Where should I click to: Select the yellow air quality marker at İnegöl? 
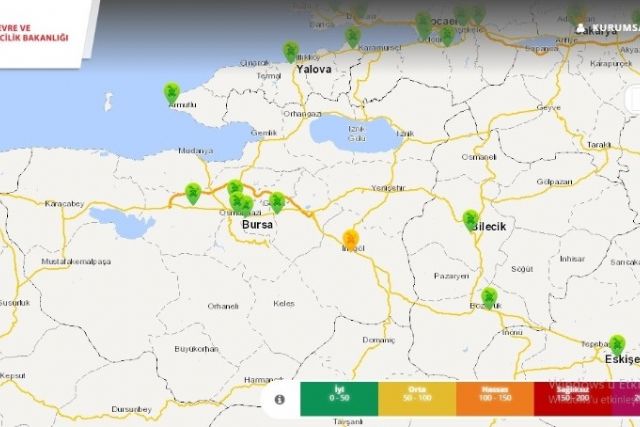click(351, 240)
